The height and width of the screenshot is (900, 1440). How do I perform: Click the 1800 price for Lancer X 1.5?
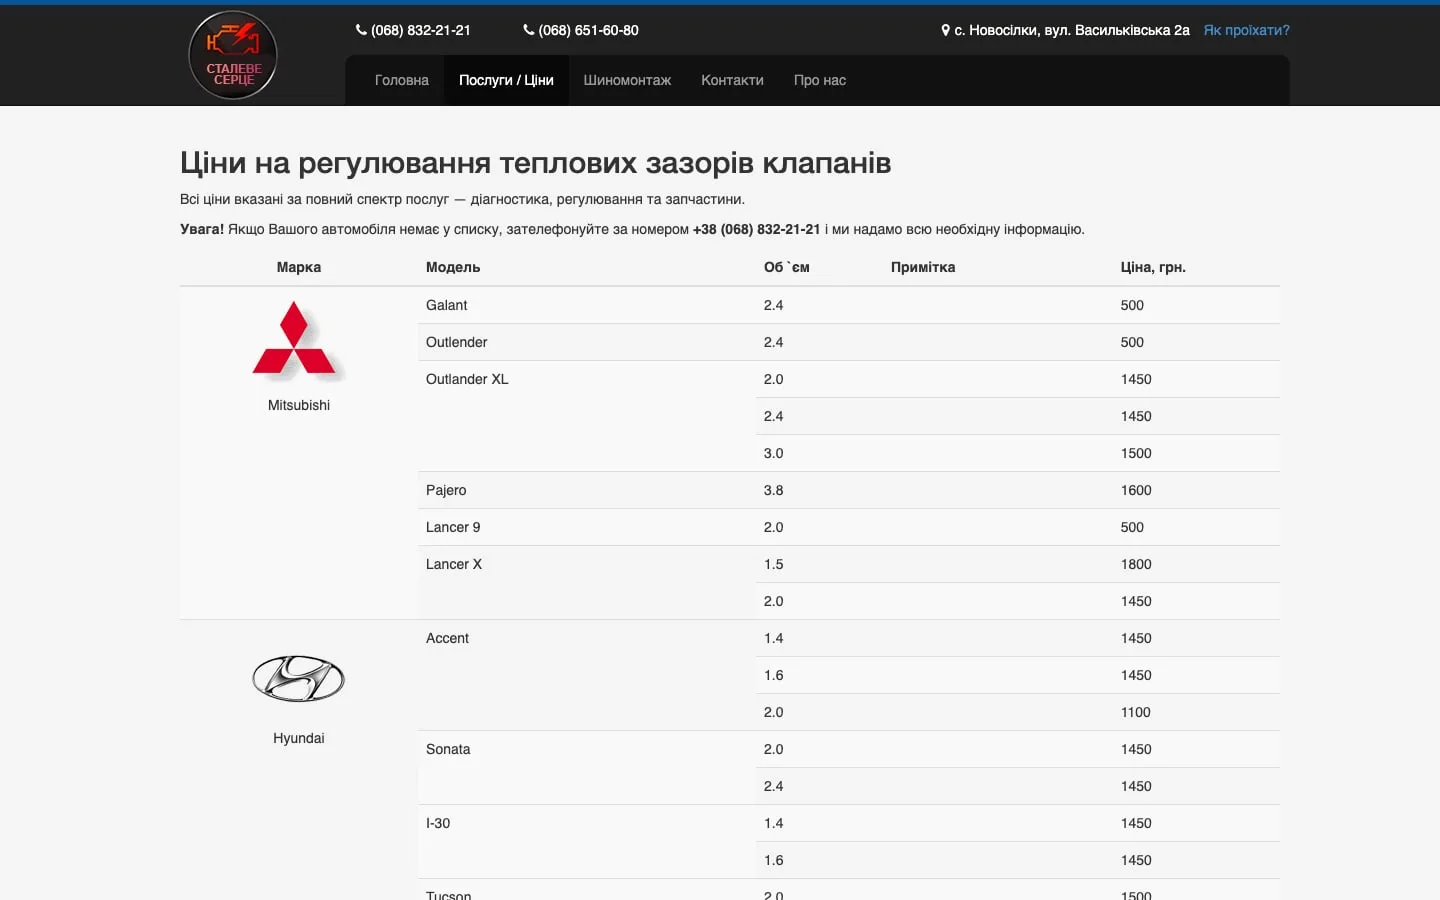tap(1136, 564)
